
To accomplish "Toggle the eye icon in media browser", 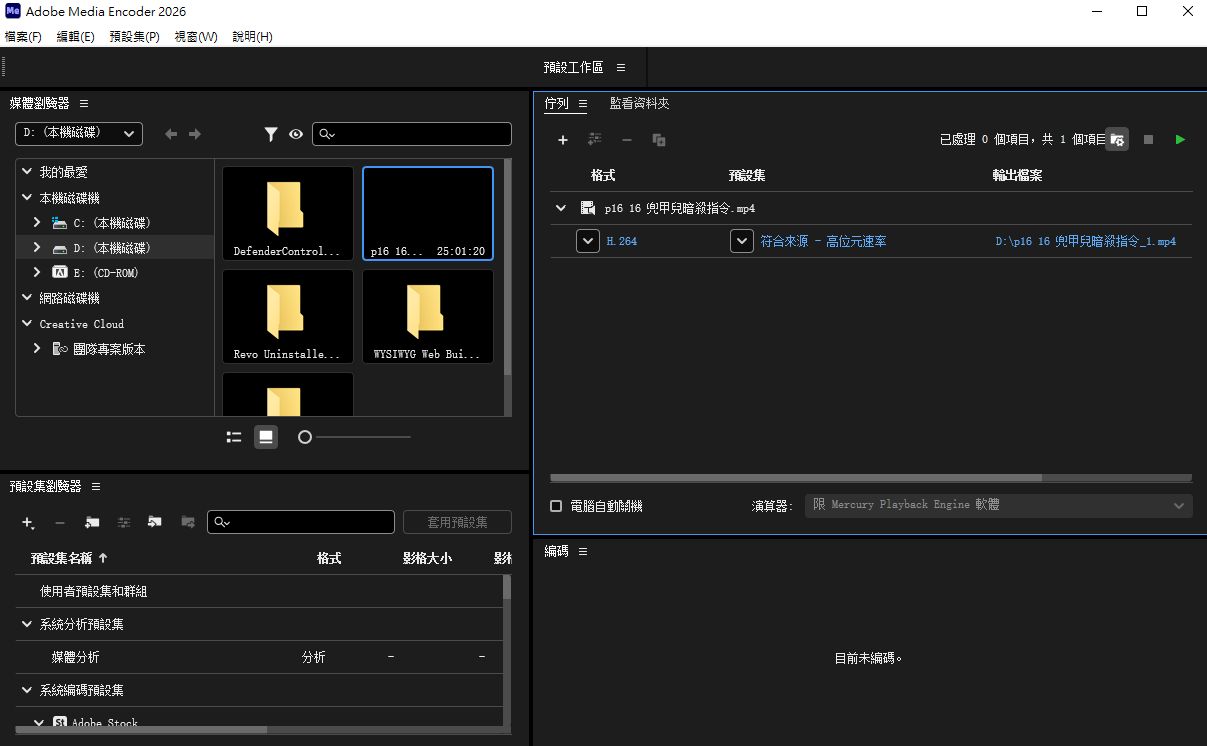I will click(296, 134).
